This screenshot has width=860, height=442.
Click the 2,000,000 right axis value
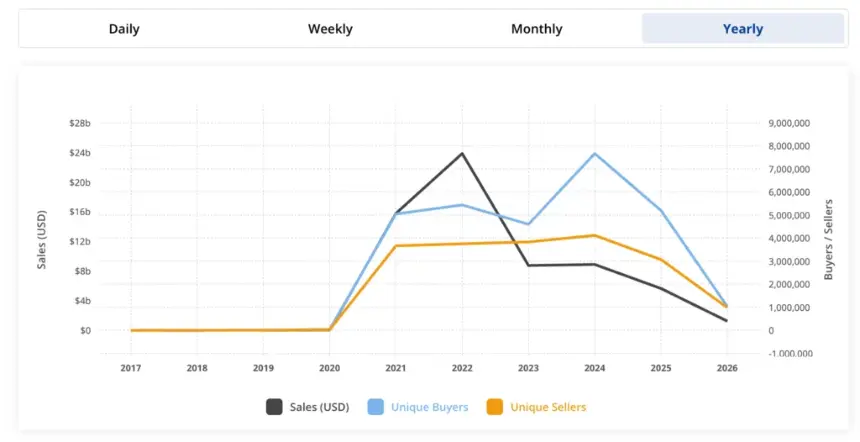(x=789, y=285)
